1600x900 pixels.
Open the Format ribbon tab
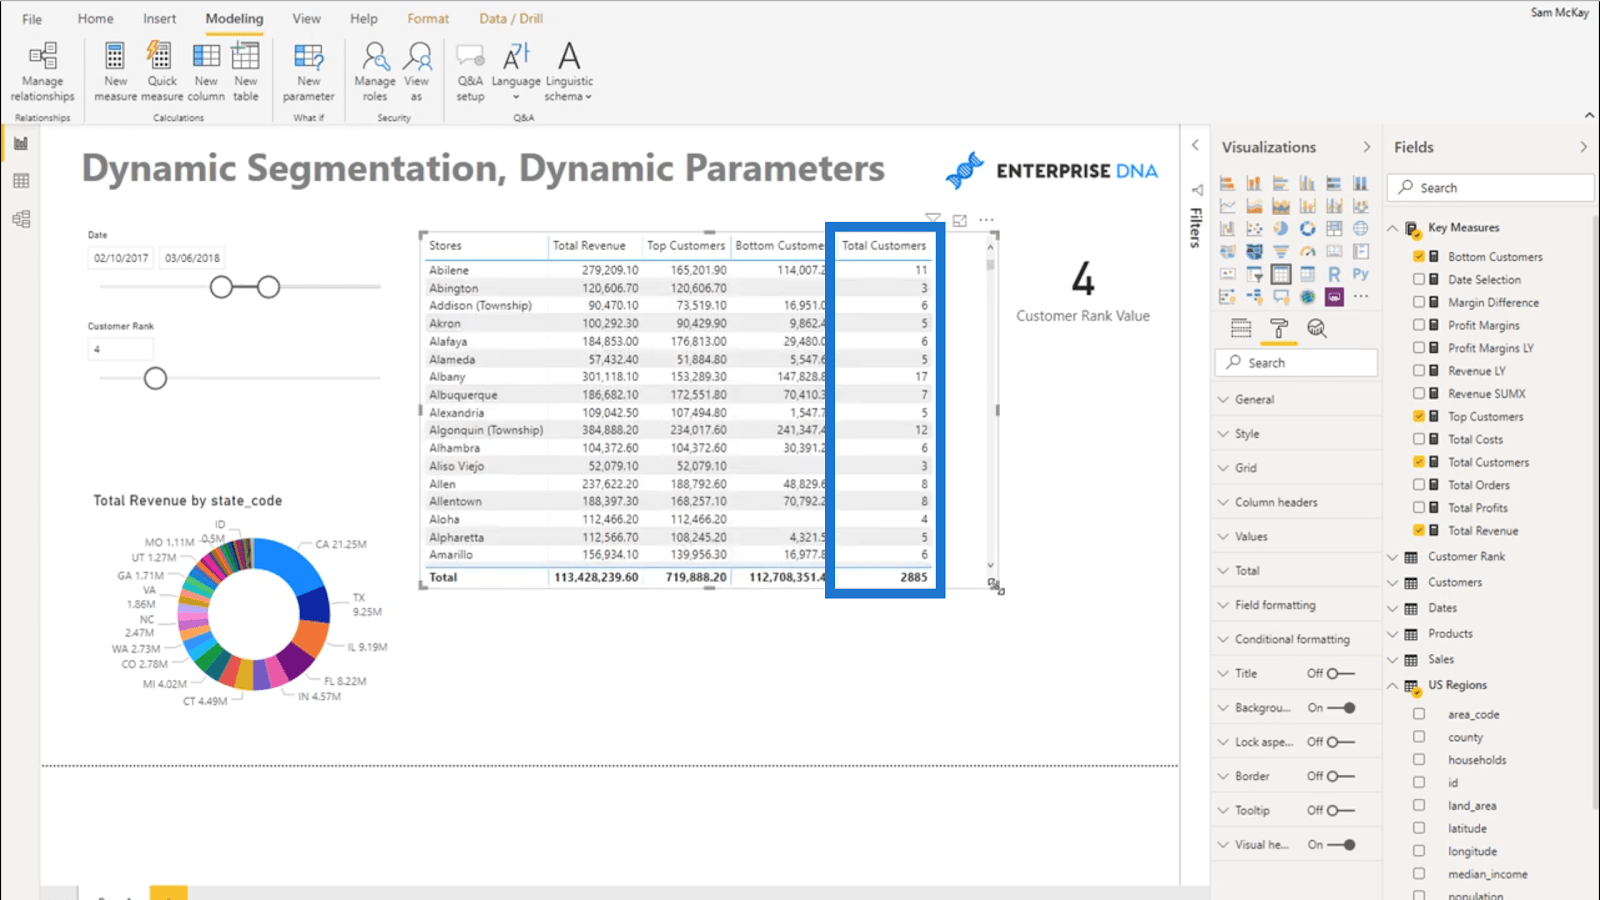[428, 19]
